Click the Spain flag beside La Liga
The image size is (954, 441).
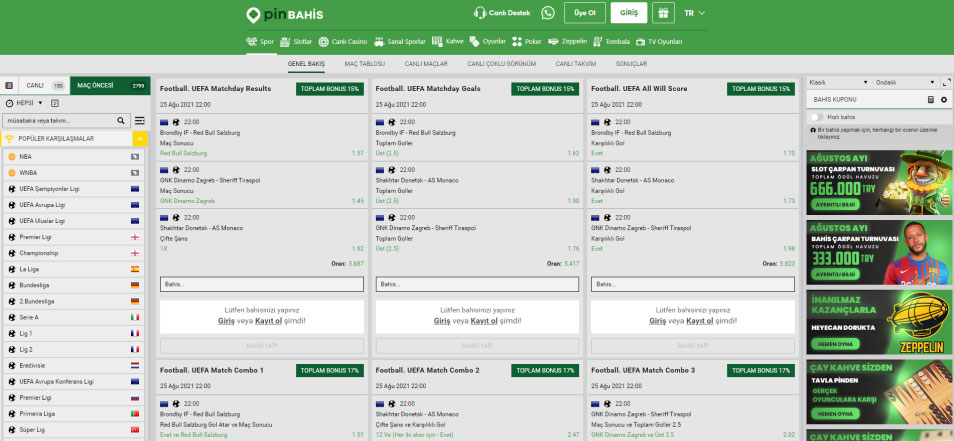pos(135,269)
